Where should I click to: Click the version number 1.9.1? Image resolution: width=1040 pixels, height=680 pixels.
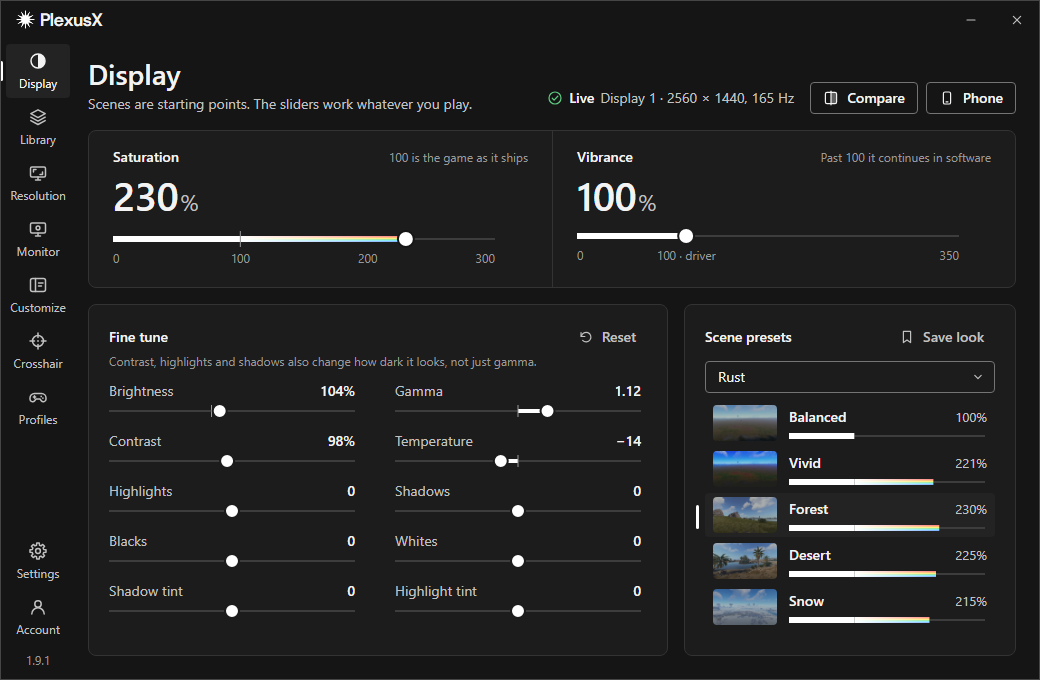[38, 661]
